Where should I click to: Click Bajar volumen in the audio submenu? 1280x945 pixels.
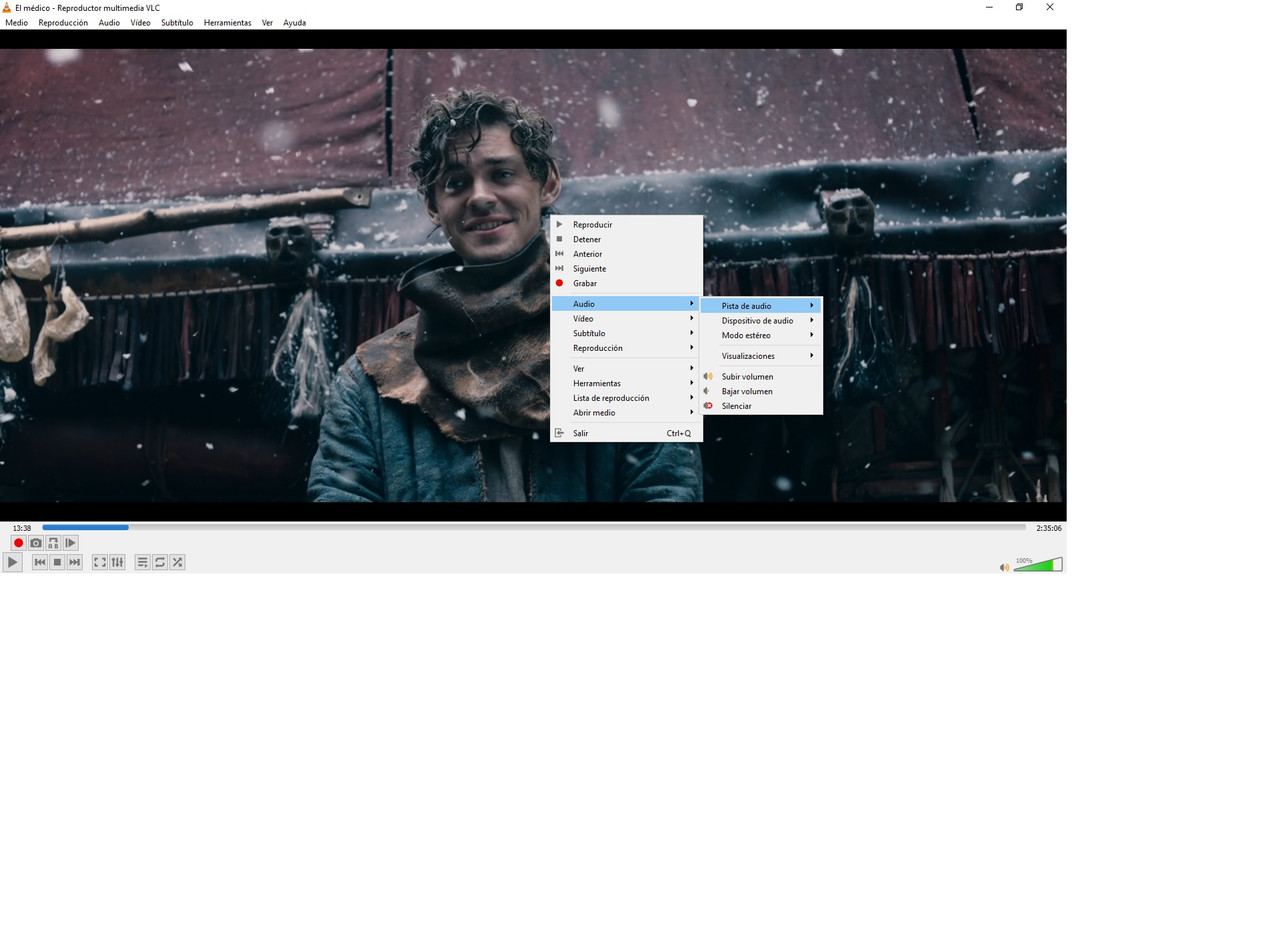[x=761, y=392]
